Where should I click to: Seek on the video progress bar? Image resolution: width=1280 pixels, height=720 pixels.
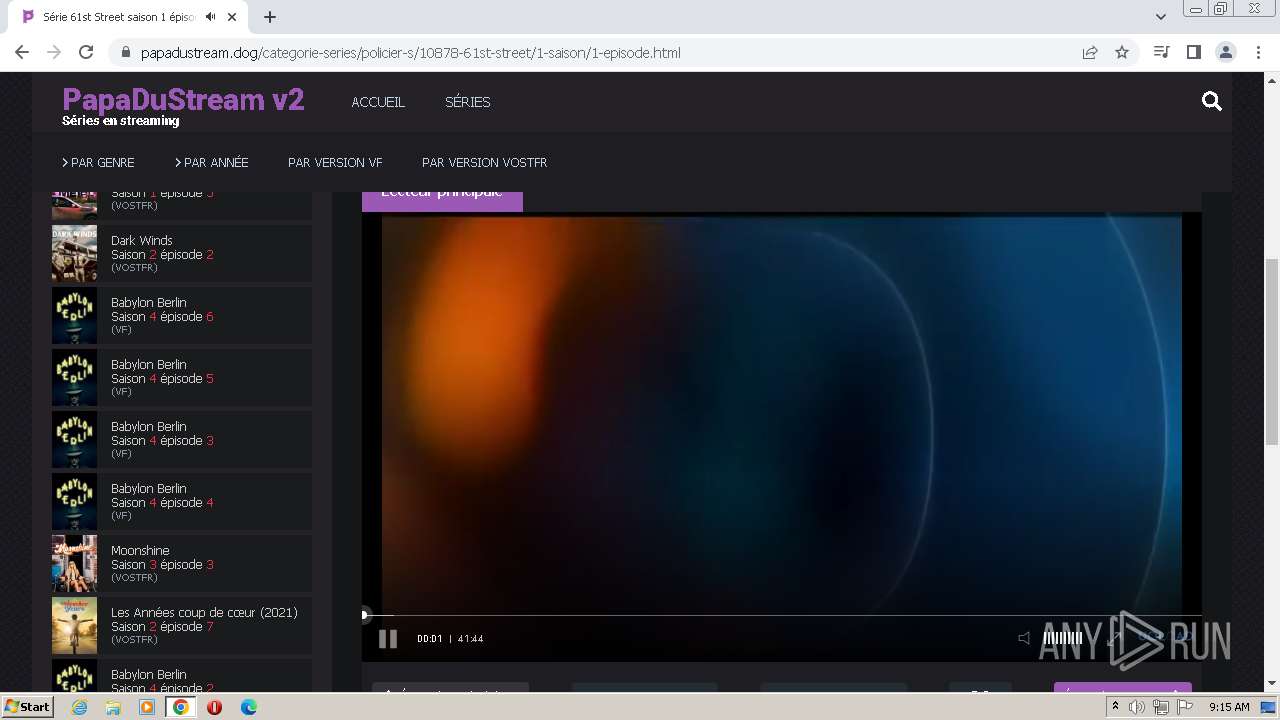pyautogui.click(x=782, y=615)
